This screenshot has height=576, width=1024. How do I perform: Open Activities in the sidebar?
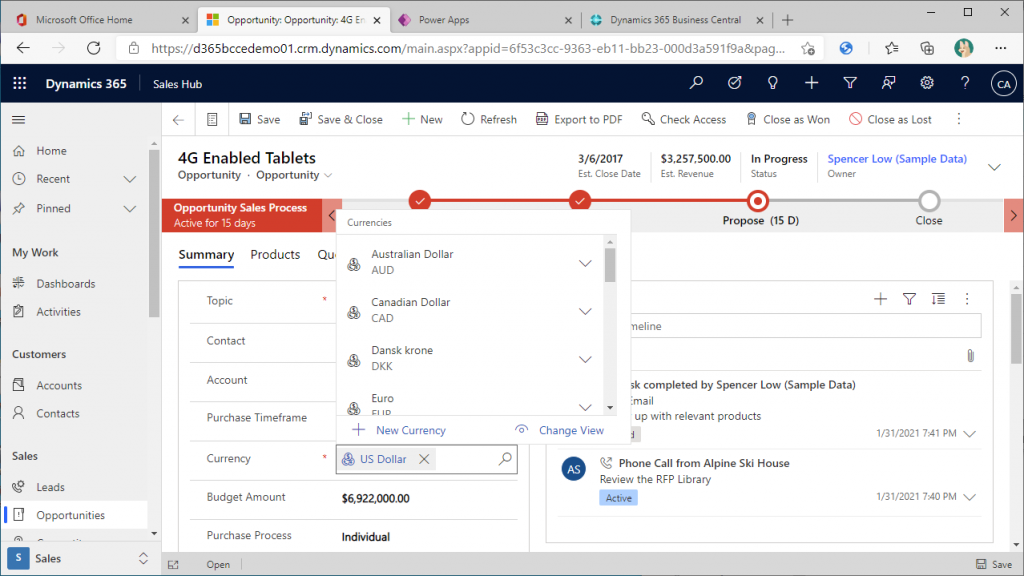(x=58, y=312)
